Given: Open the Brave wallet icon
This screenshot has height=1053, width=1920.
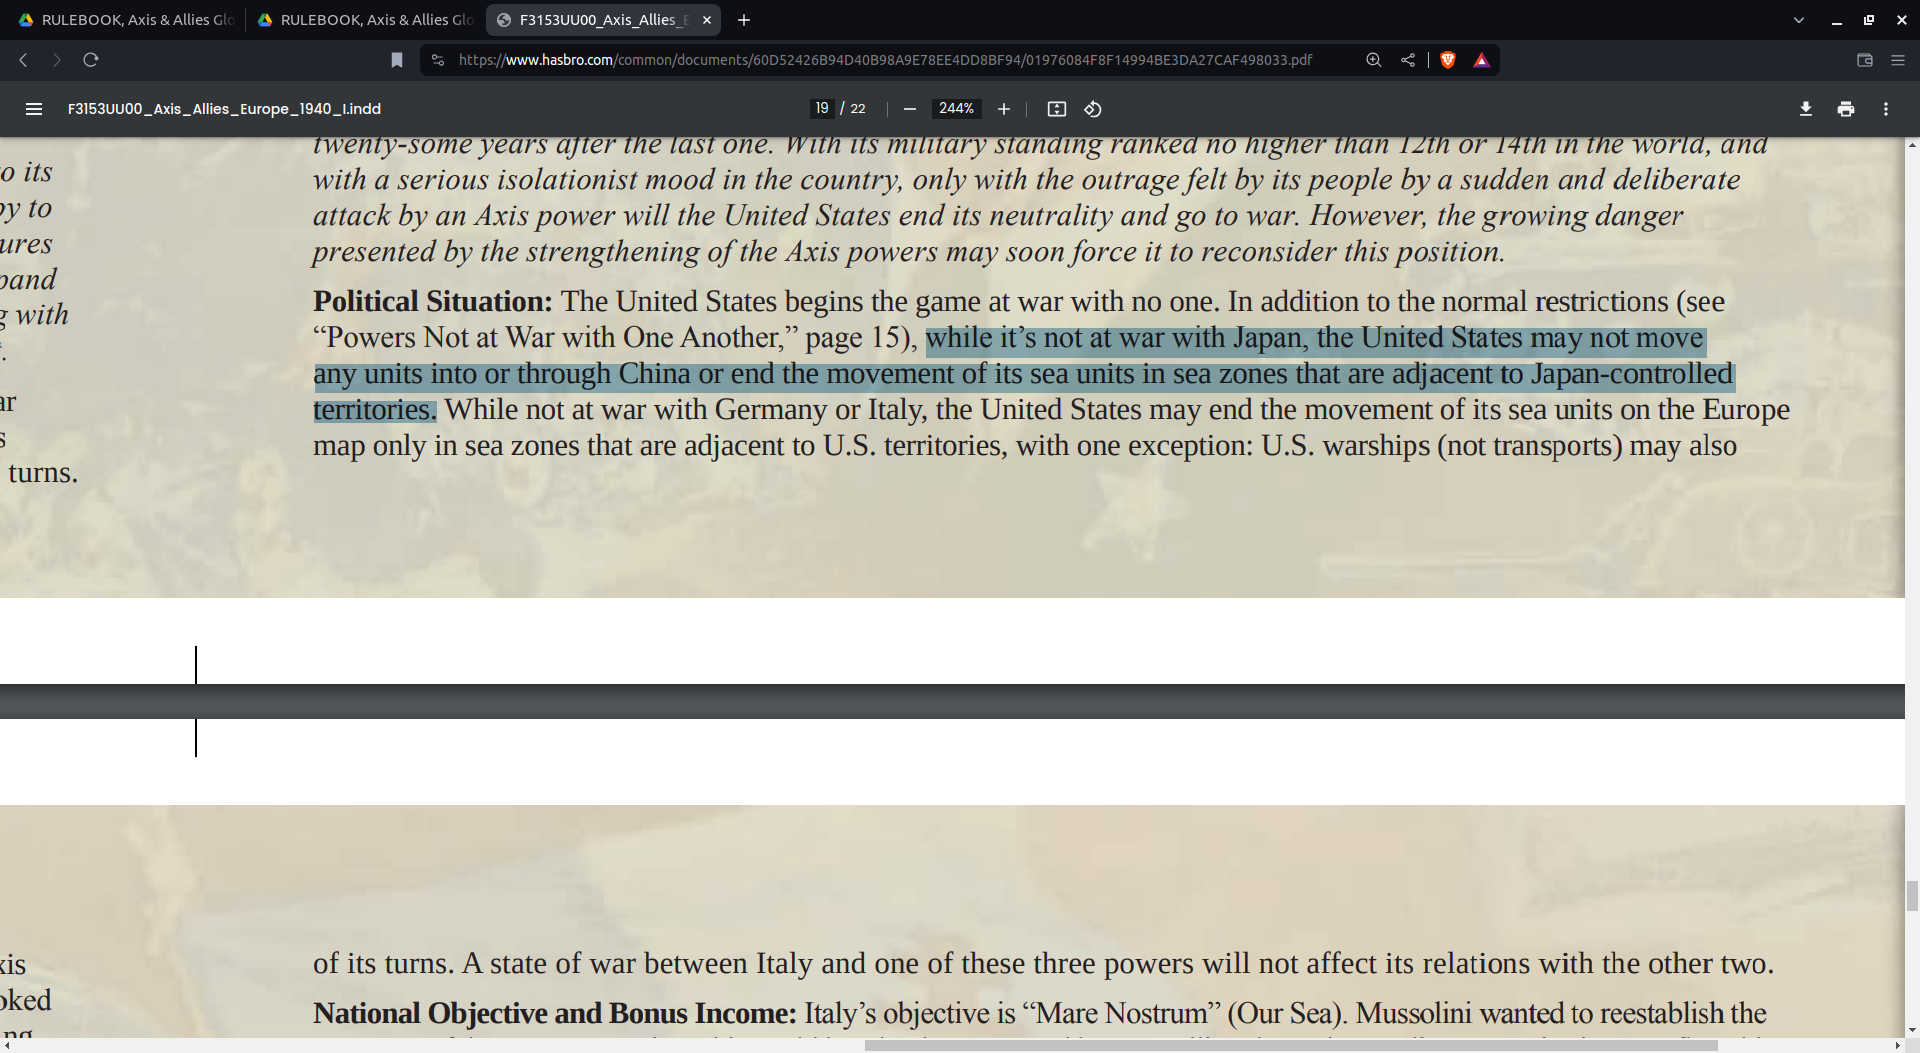Looking at the screenshot, I should tap(1865, 60).
